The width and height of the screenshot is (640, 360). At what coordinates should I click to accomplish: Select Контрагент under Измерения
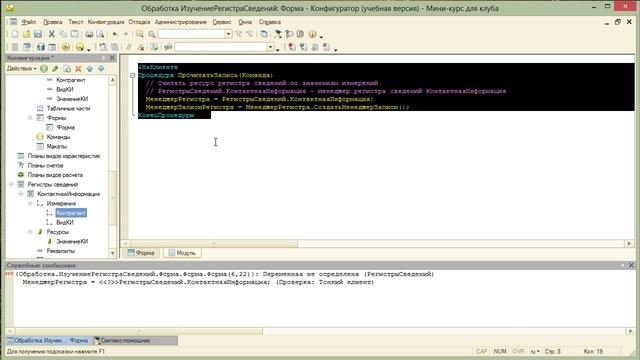[x=71, y=213]
